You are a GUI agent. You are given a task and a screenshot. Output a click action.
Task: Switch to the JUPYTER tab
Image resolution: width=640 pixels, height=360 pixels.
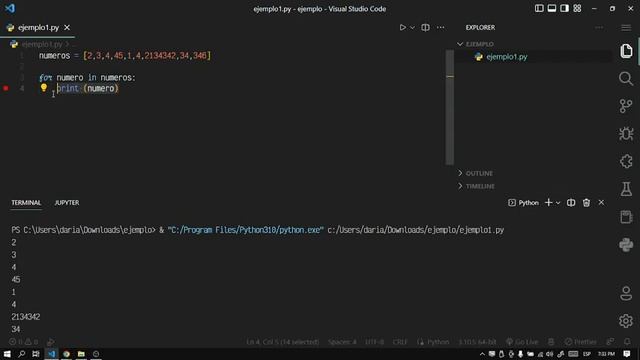pos(67,202)
